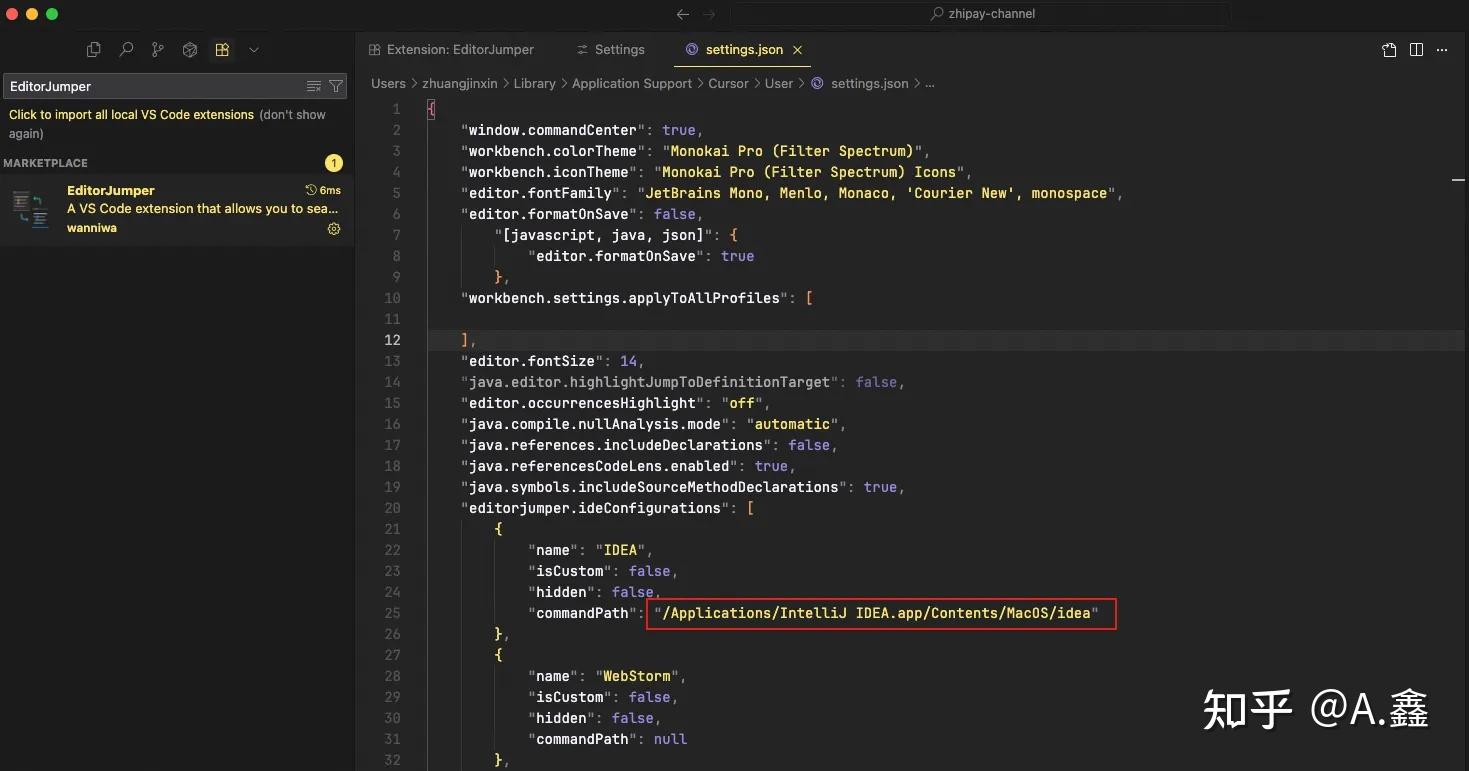1469x771 pixels.
Task: Split the editor to the right
Action: click(1416, 50)
